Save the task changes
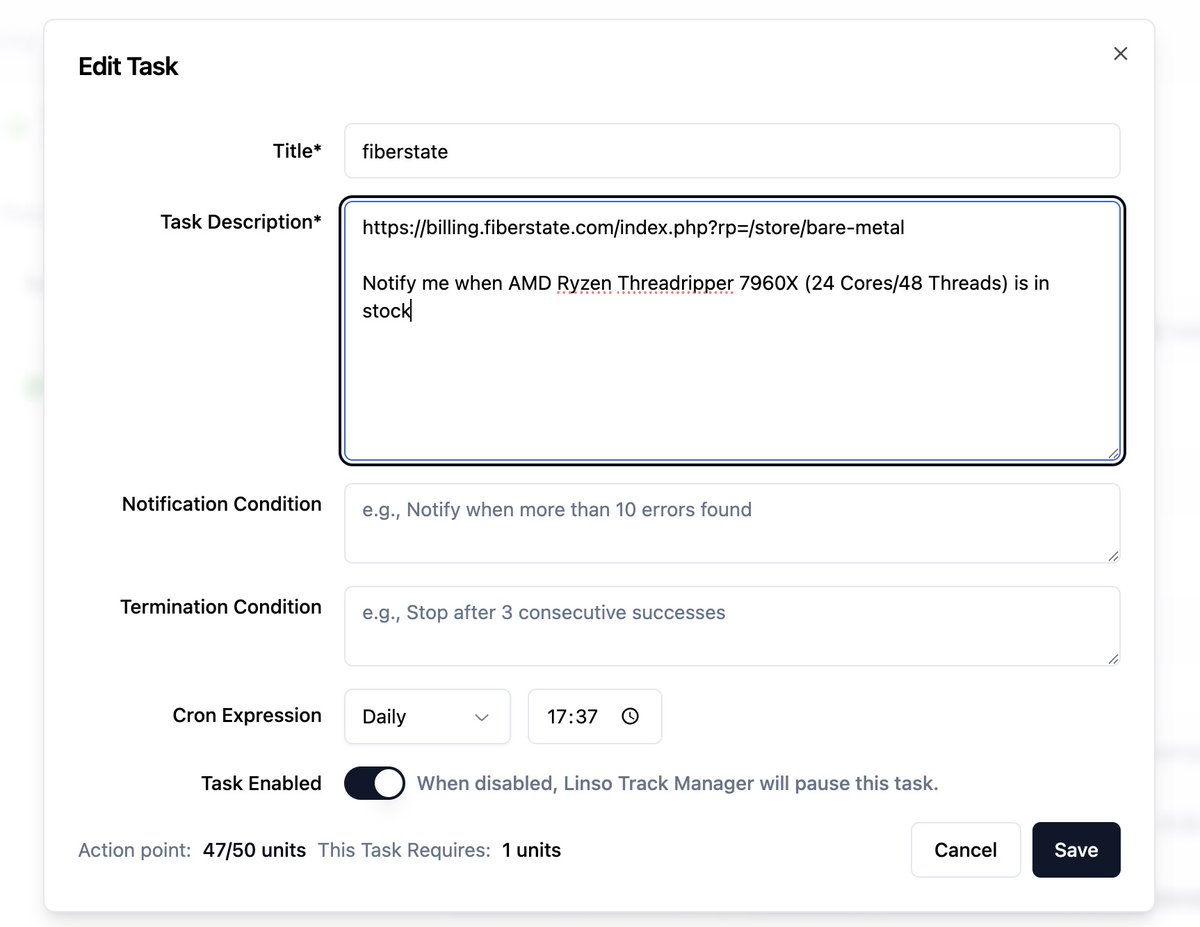Image resolution: width=1200 pixels, height=927 pixels. [x=1076, y=850]
